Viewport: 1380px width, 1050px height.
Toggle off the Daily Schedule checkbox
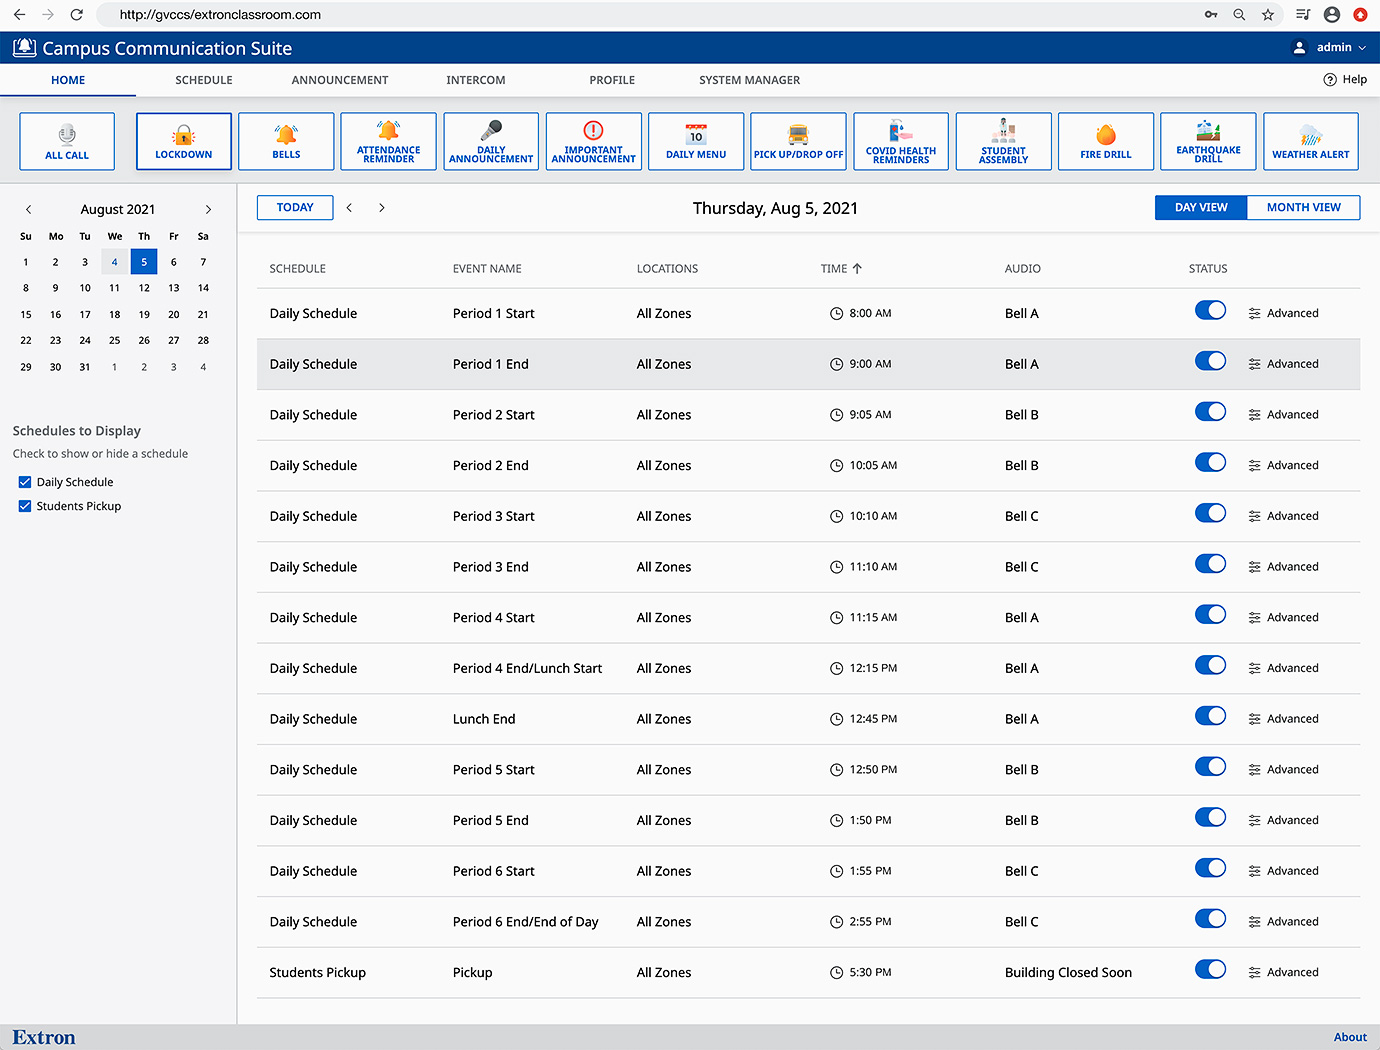click(x=24, y=481)
